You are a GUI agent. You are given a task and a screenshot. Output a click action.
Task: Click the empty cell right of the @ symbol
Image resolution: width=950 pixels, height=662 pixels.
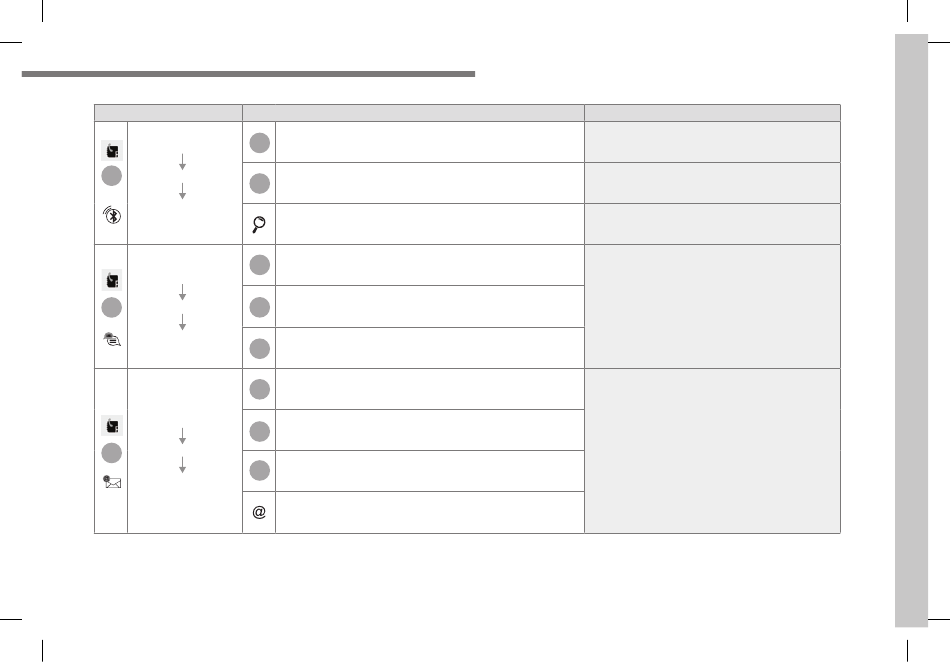pos(430,512)
